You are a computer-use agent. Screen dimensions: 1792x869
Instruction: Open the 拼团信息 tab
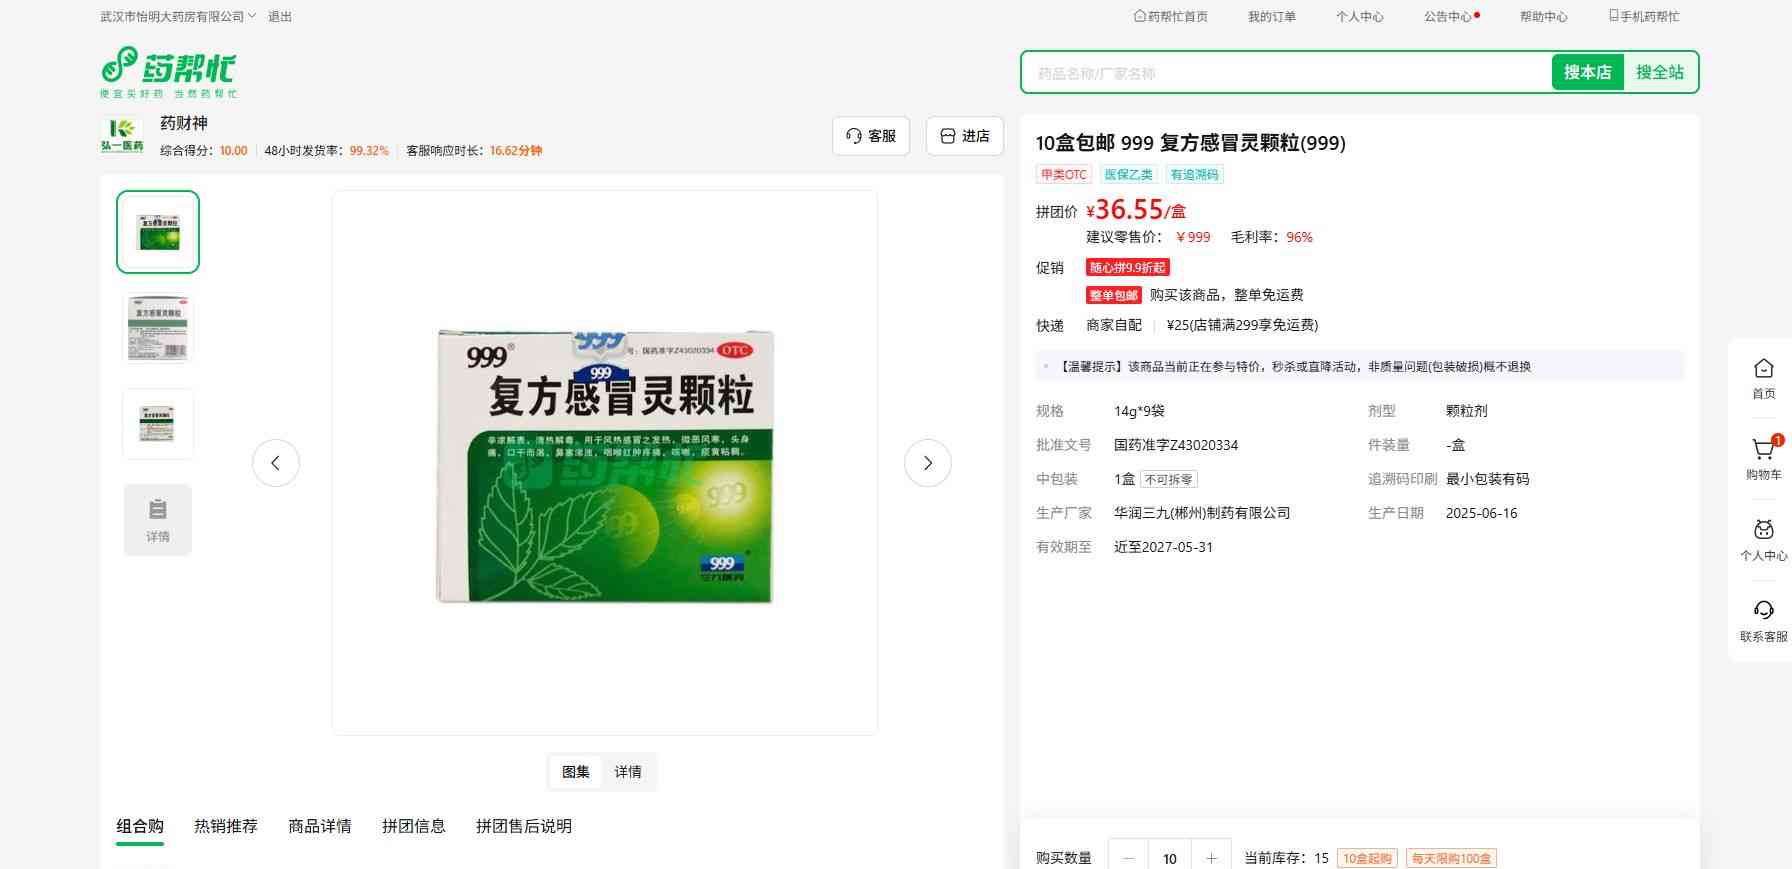point(413,826)
